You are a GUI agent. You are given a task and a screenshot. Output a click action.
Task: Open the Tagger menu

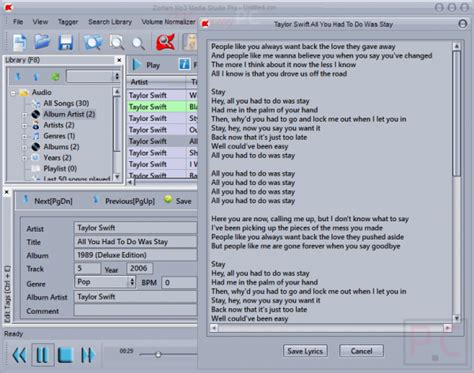(68, 22)
